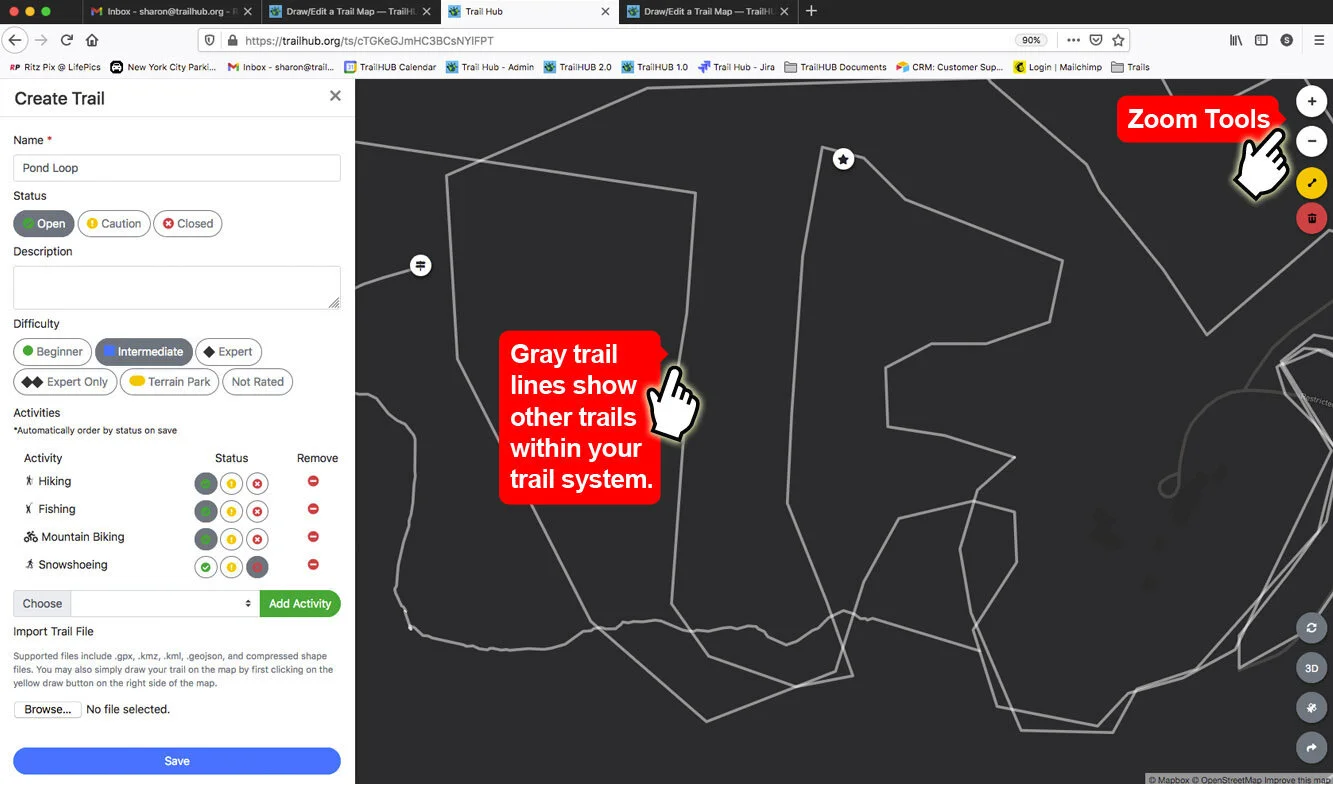Go to the browser home page
This screenshot has height=785, width=1333.
pos(92,40)
